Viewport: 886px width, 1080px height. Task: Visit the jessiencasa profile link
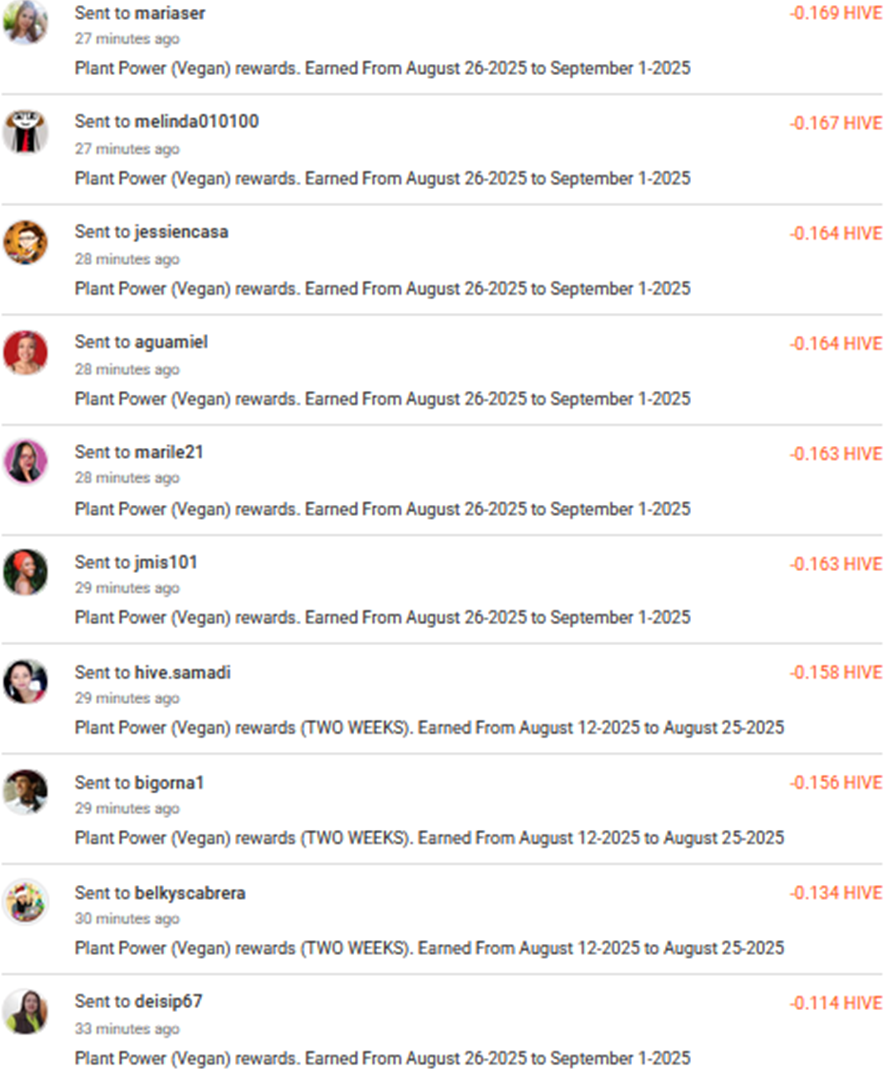tap(181, 232)
